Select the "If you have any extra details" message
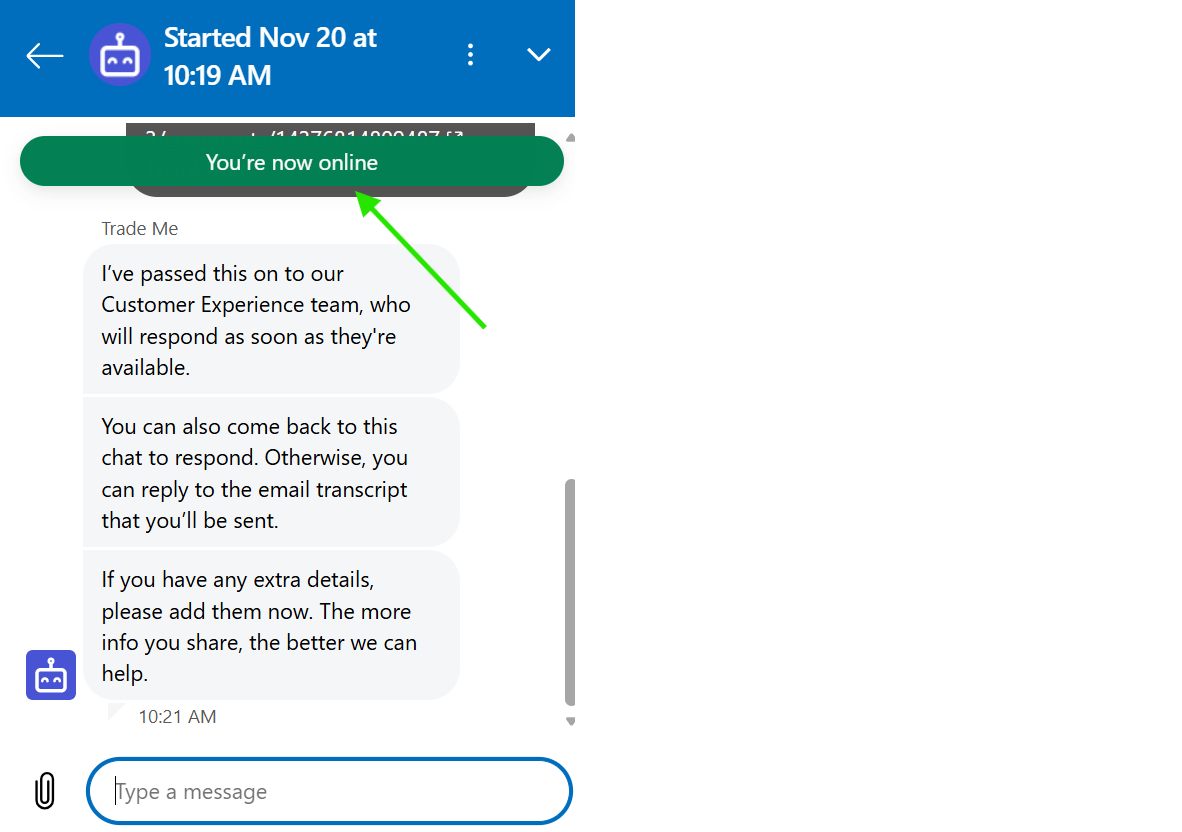This screenshot has width=1182, height=832. click(270, 626)
